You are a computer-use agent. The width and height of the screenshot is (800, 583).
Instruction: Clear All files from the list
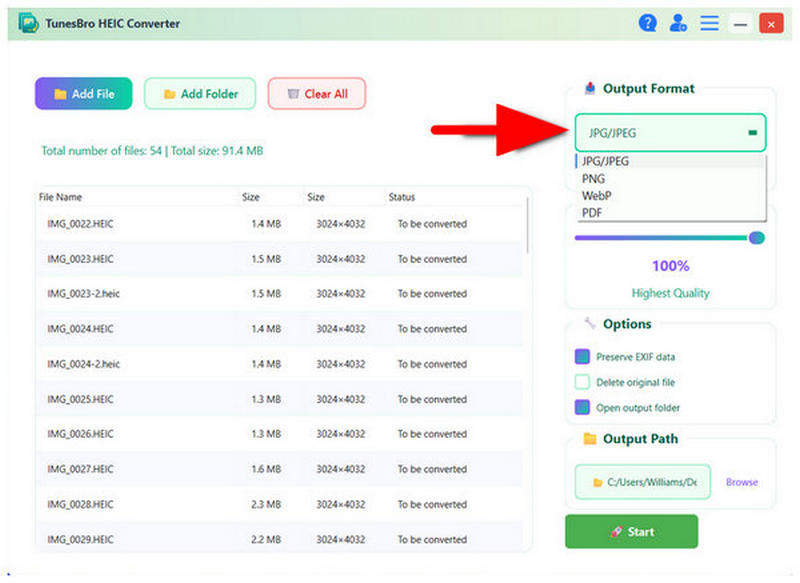pos(317,93)
